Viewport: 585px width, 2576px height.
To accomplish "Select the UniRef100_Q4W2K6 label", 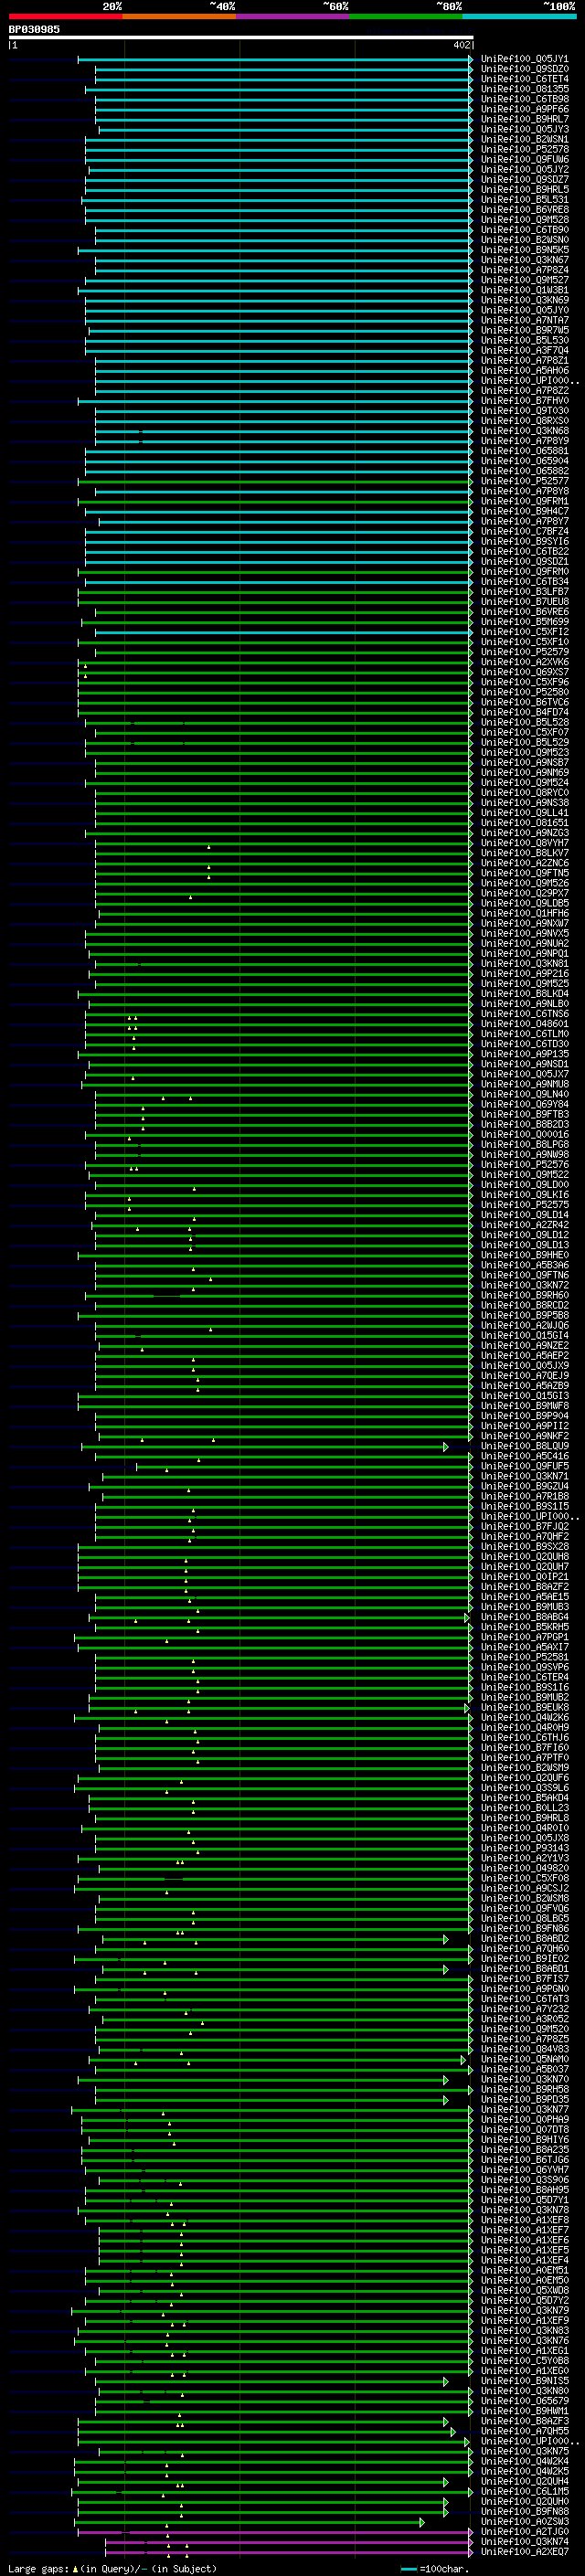I will (525, 1716).
